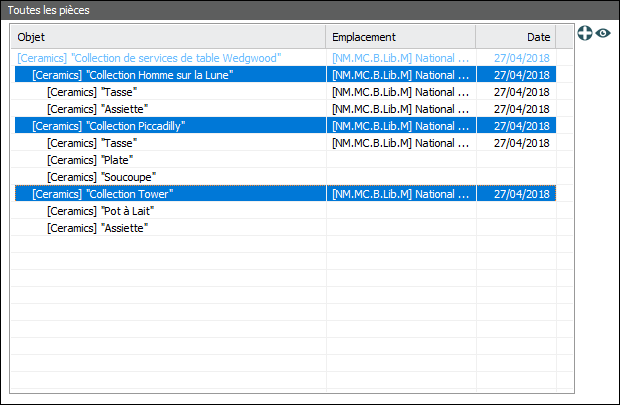This screenshot has width=620, height=405.
Task: Toggle the eye view icon
Action: pyautogui.click(x=603, y=33)
